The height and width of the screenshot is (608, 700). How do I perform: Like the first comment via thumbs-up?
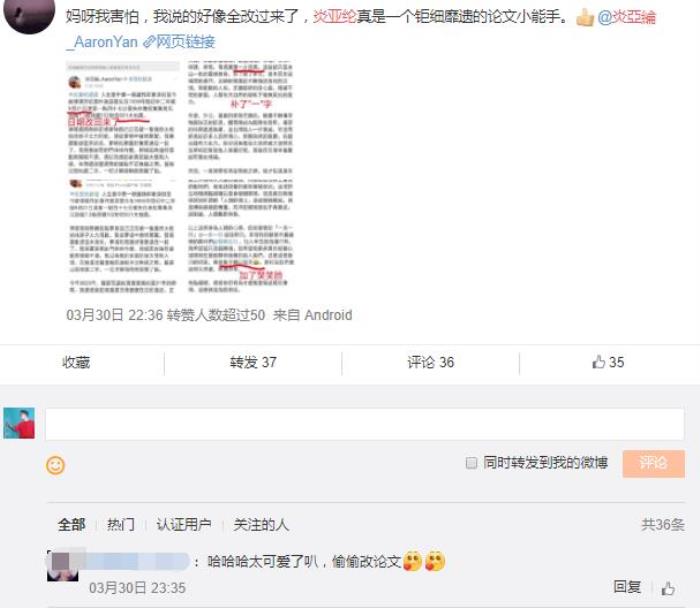tap(668, 588)
